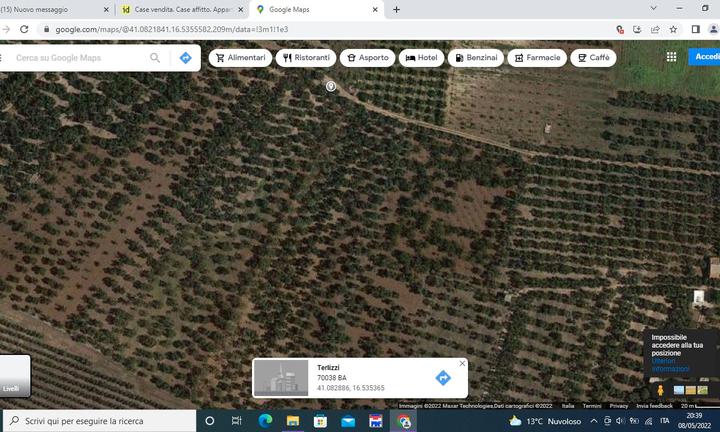Viewport: 720px width, 432px height.
Task: Open Microsoft Edge from the taskbar
Action: [x=265, y=421]
